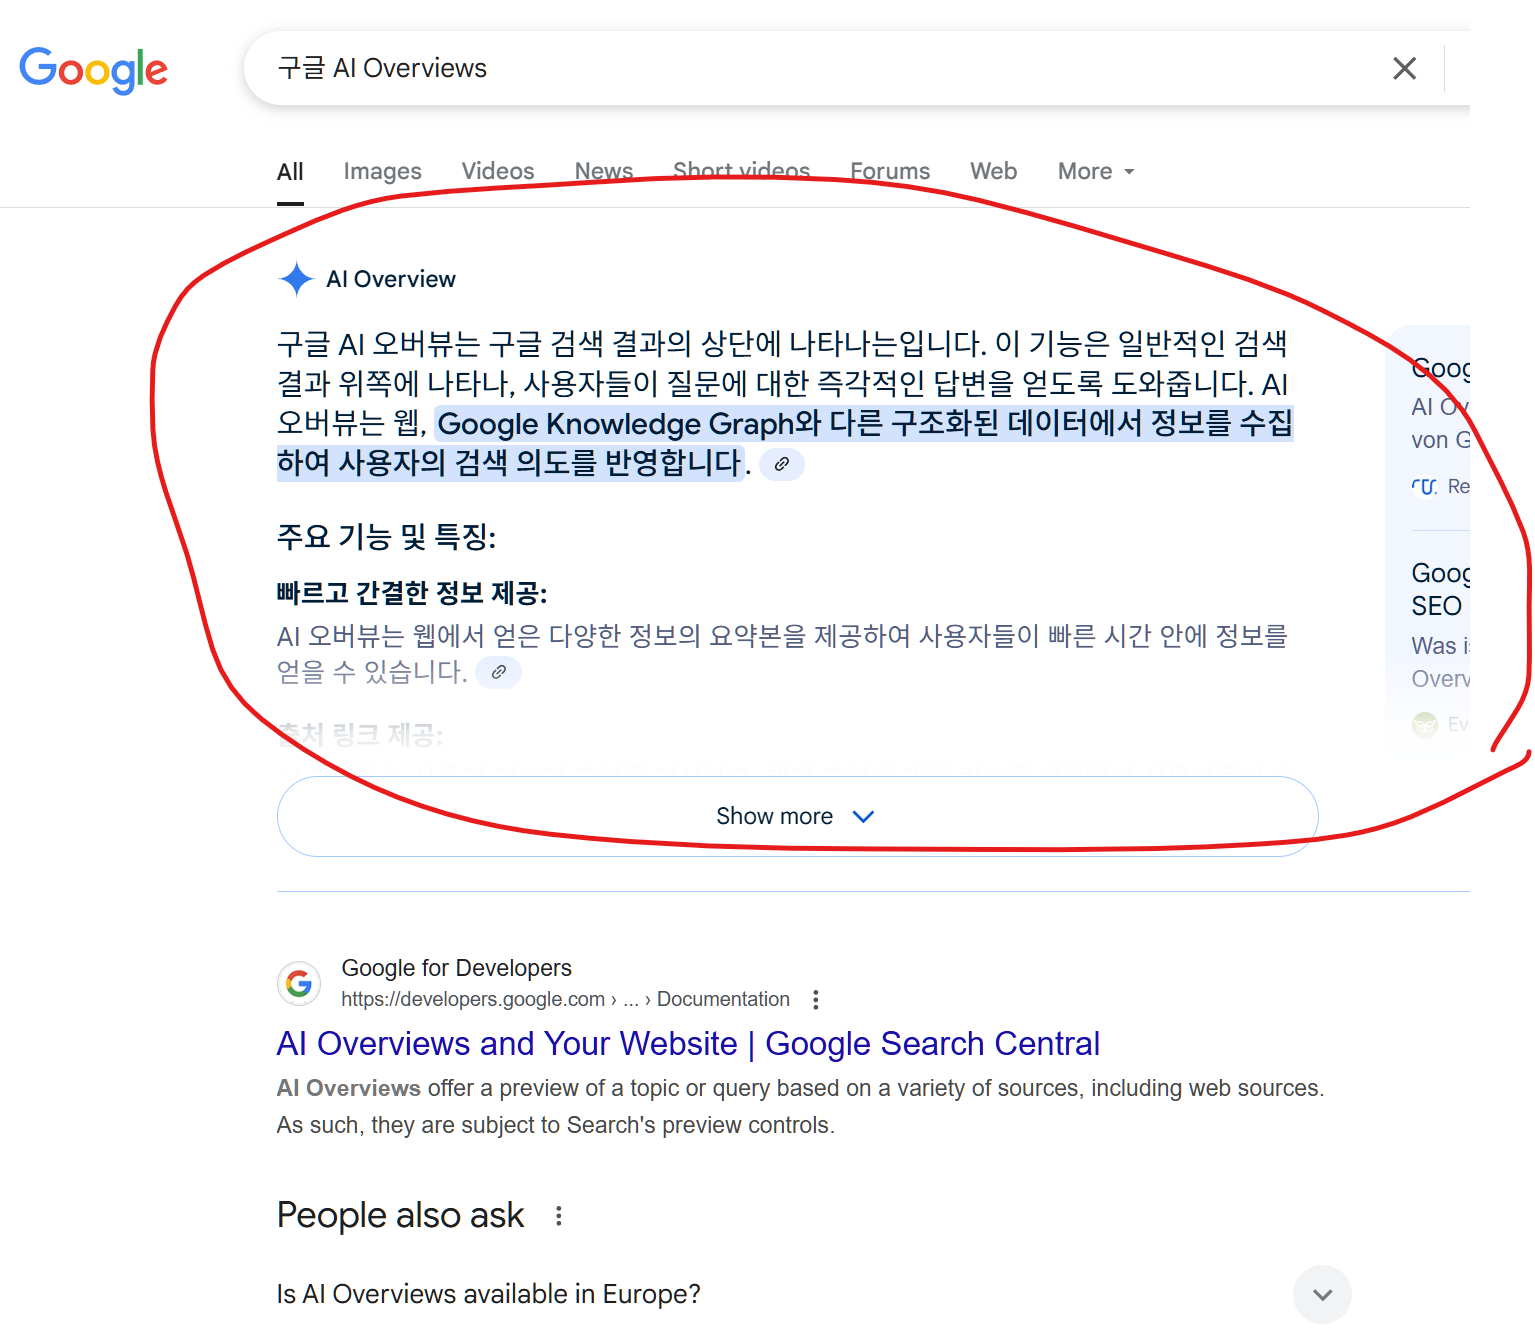Open source link icon after first paragraph
Image resolution: width=1535 pixels, height=1333 pixels.
pos(782,464)
